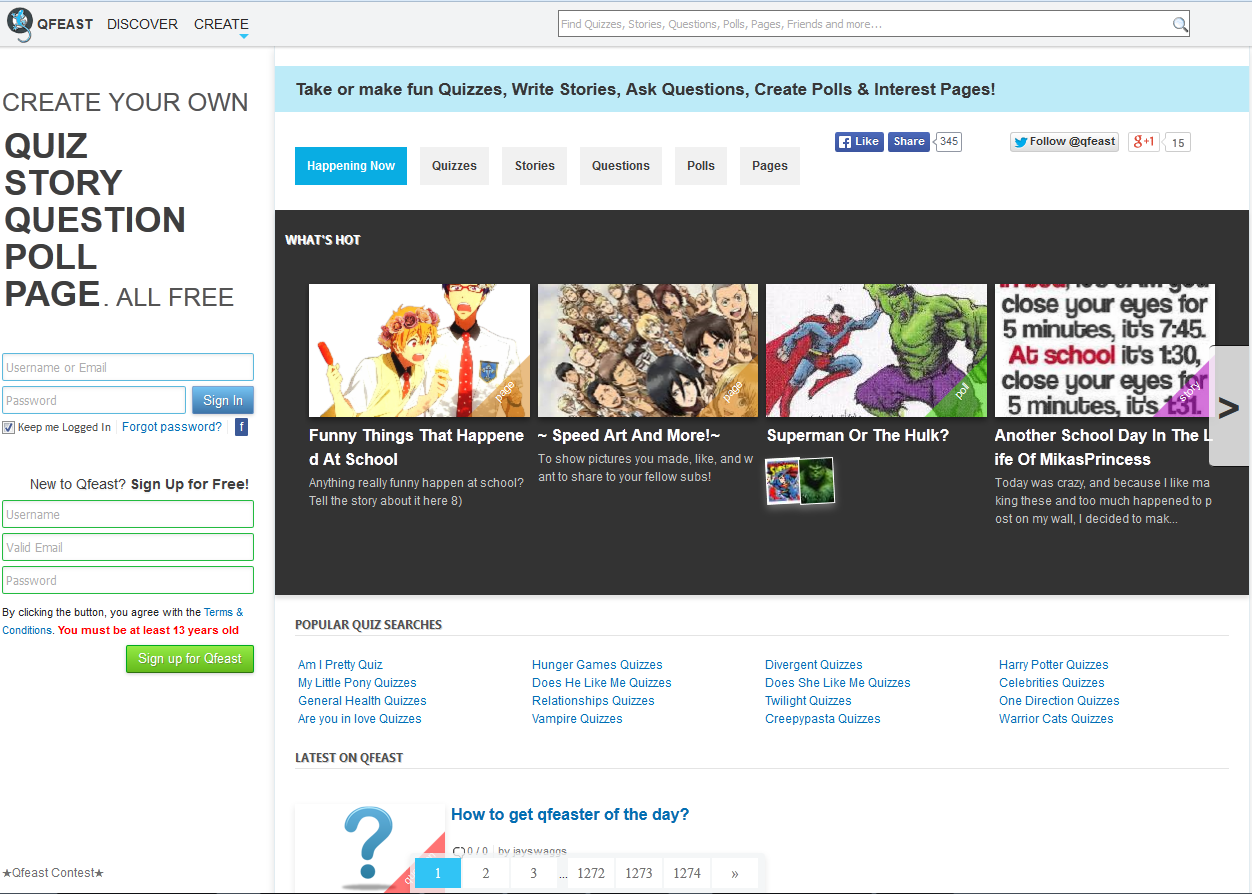This screenshot has height=894, width=1252.
Task: Toggle the Keep me Logged In checkbox
Action: click(9, 428)
